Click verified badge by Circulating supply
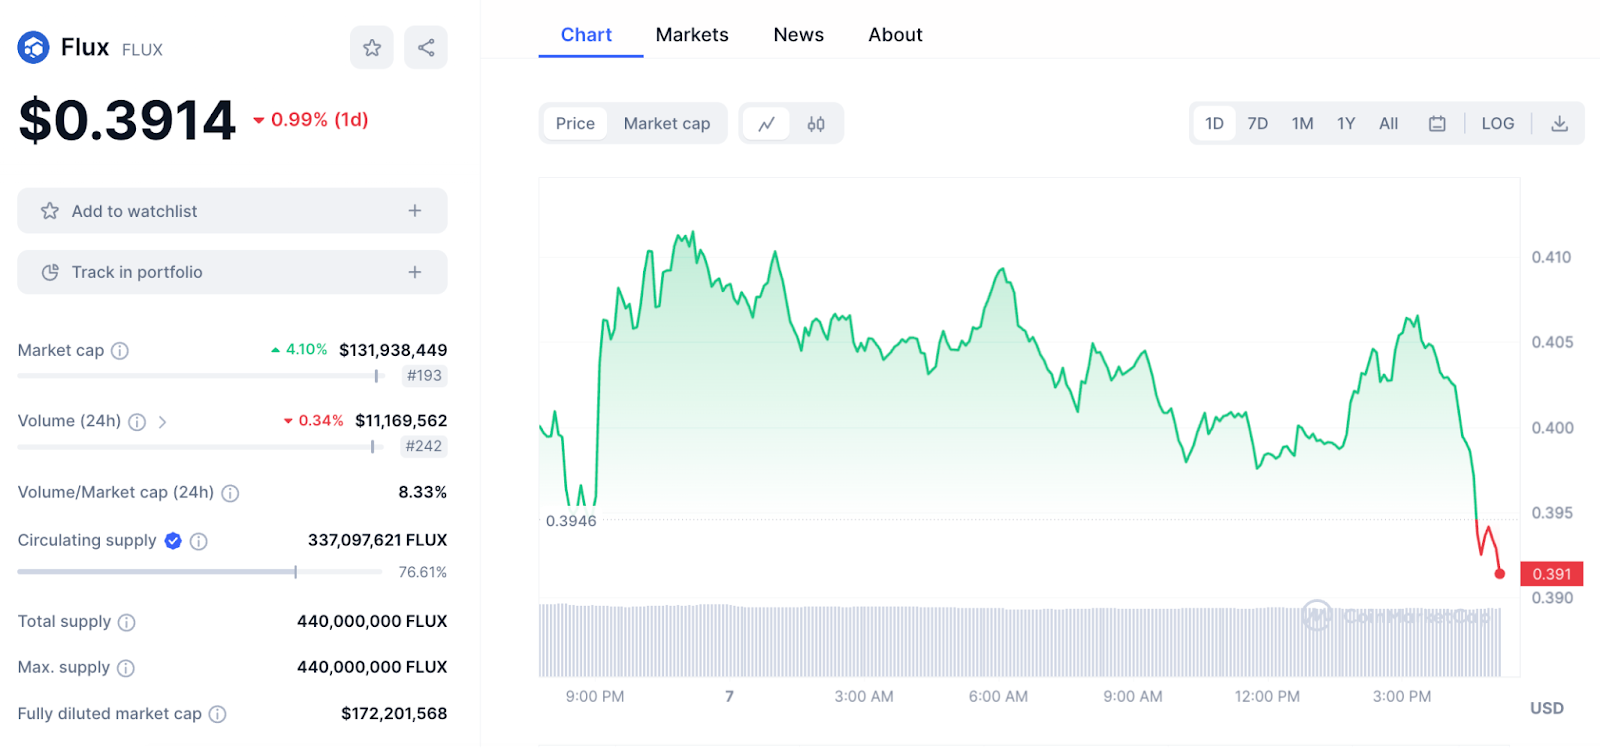The height and width of the screenshot is (748, 1600). pos(173,541)
